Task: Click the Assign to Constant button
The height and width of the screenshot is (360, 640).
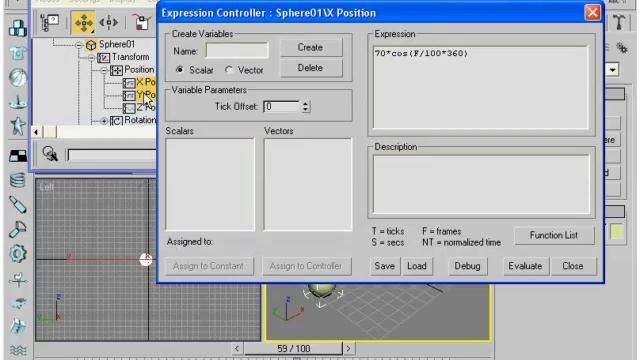Action: [209, 266]
